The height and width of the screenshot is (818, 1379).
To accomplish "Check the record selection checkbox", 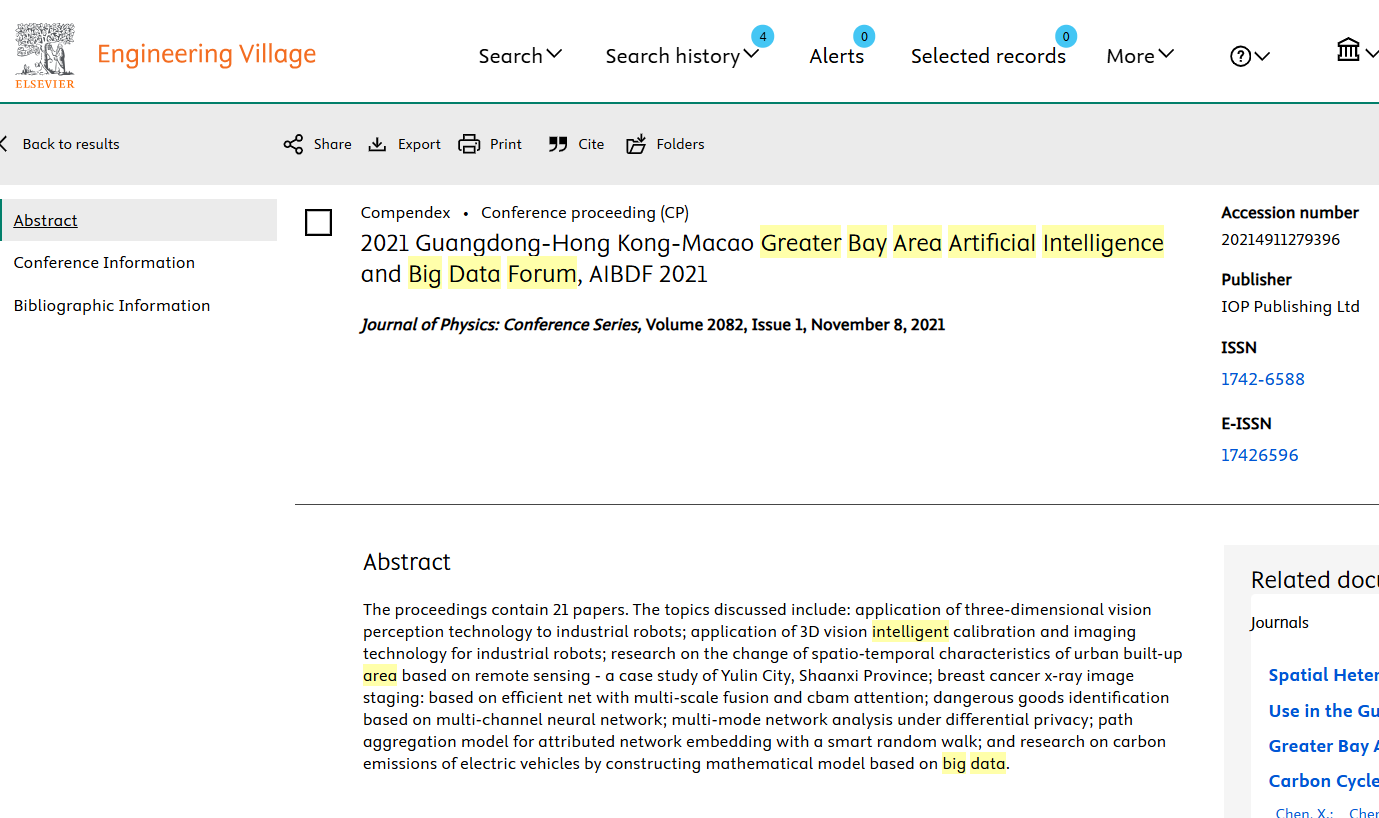I will point(318,222).
